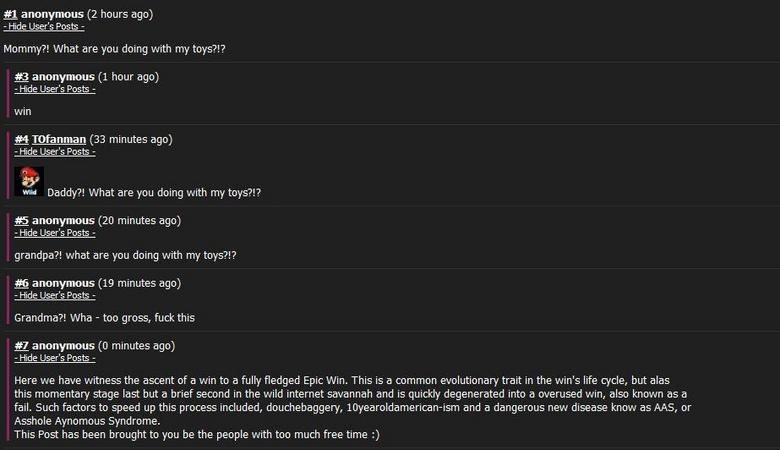Click the 'win' reply text

coord(23,111)
